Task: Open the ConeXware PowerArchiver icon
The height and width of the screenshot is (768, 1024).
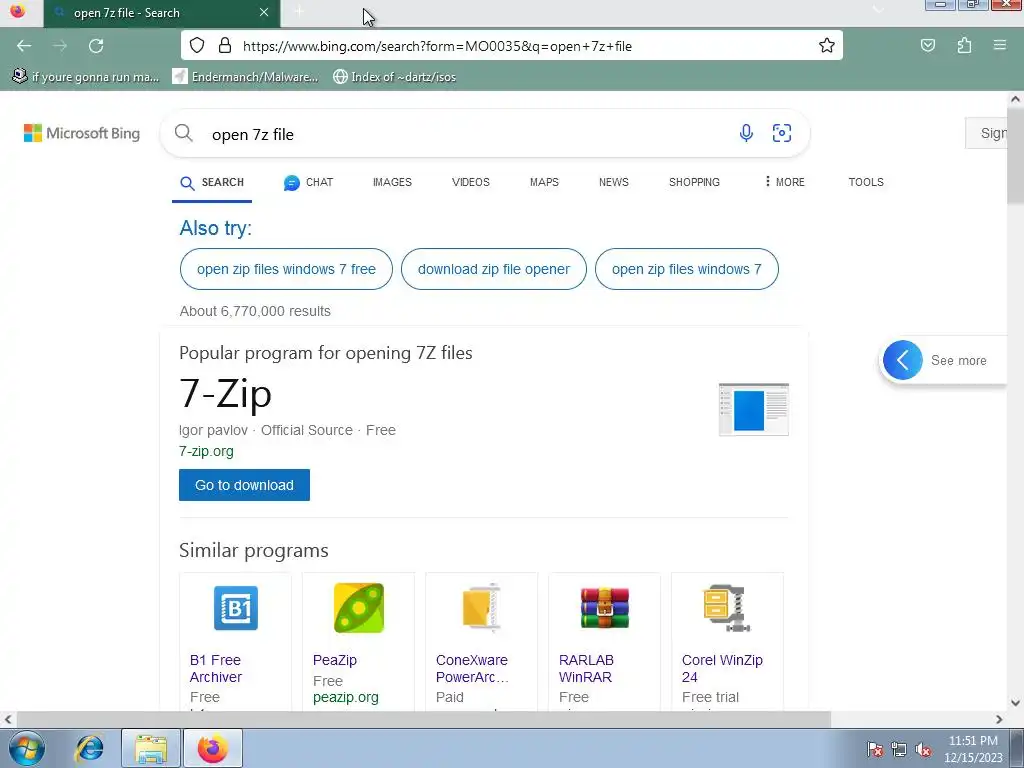Action: click(x=482, y=608)
